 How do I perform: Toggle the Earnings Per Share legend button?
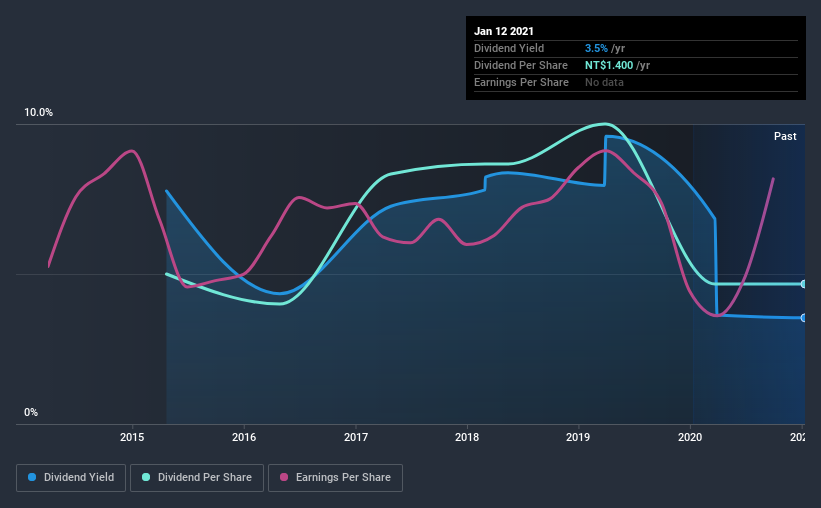pyautogui.click(x=335, y=478)
